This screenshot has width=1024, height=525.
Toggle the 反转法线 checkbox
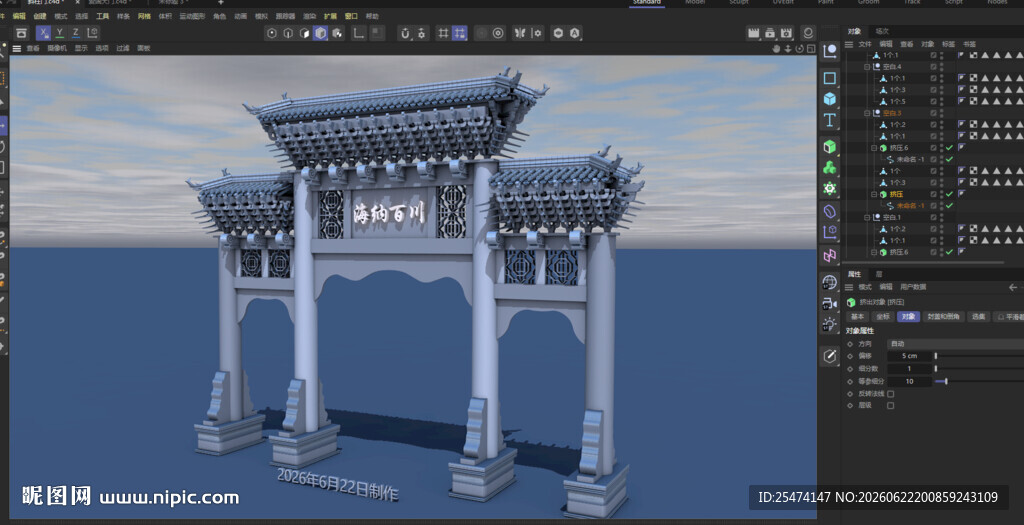point(890,394)
